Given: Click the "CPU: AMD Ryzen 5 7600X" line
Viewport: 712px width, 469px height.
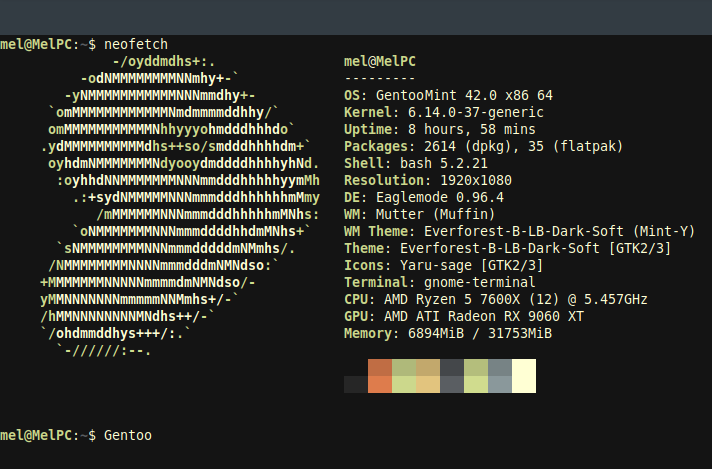Looking at the screenshot, I should 495,300.
